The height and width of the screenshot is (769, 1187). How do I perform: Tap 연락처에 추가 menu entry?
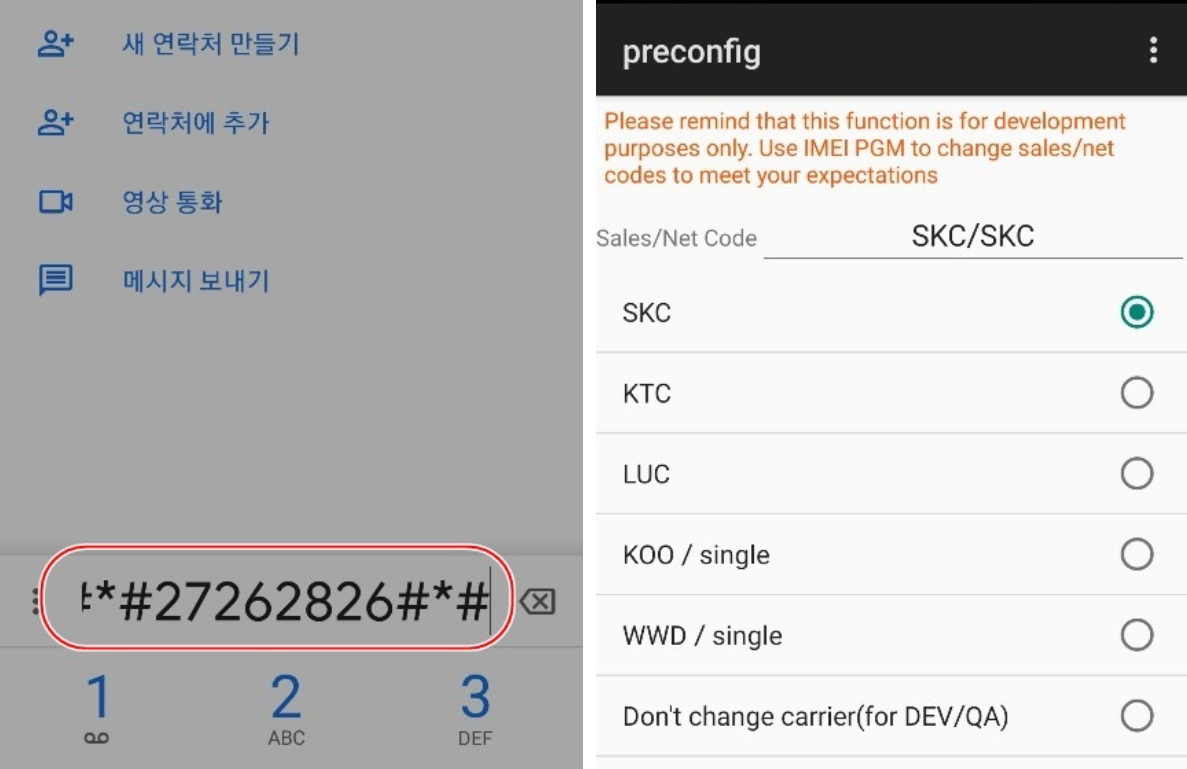[196, 122]
